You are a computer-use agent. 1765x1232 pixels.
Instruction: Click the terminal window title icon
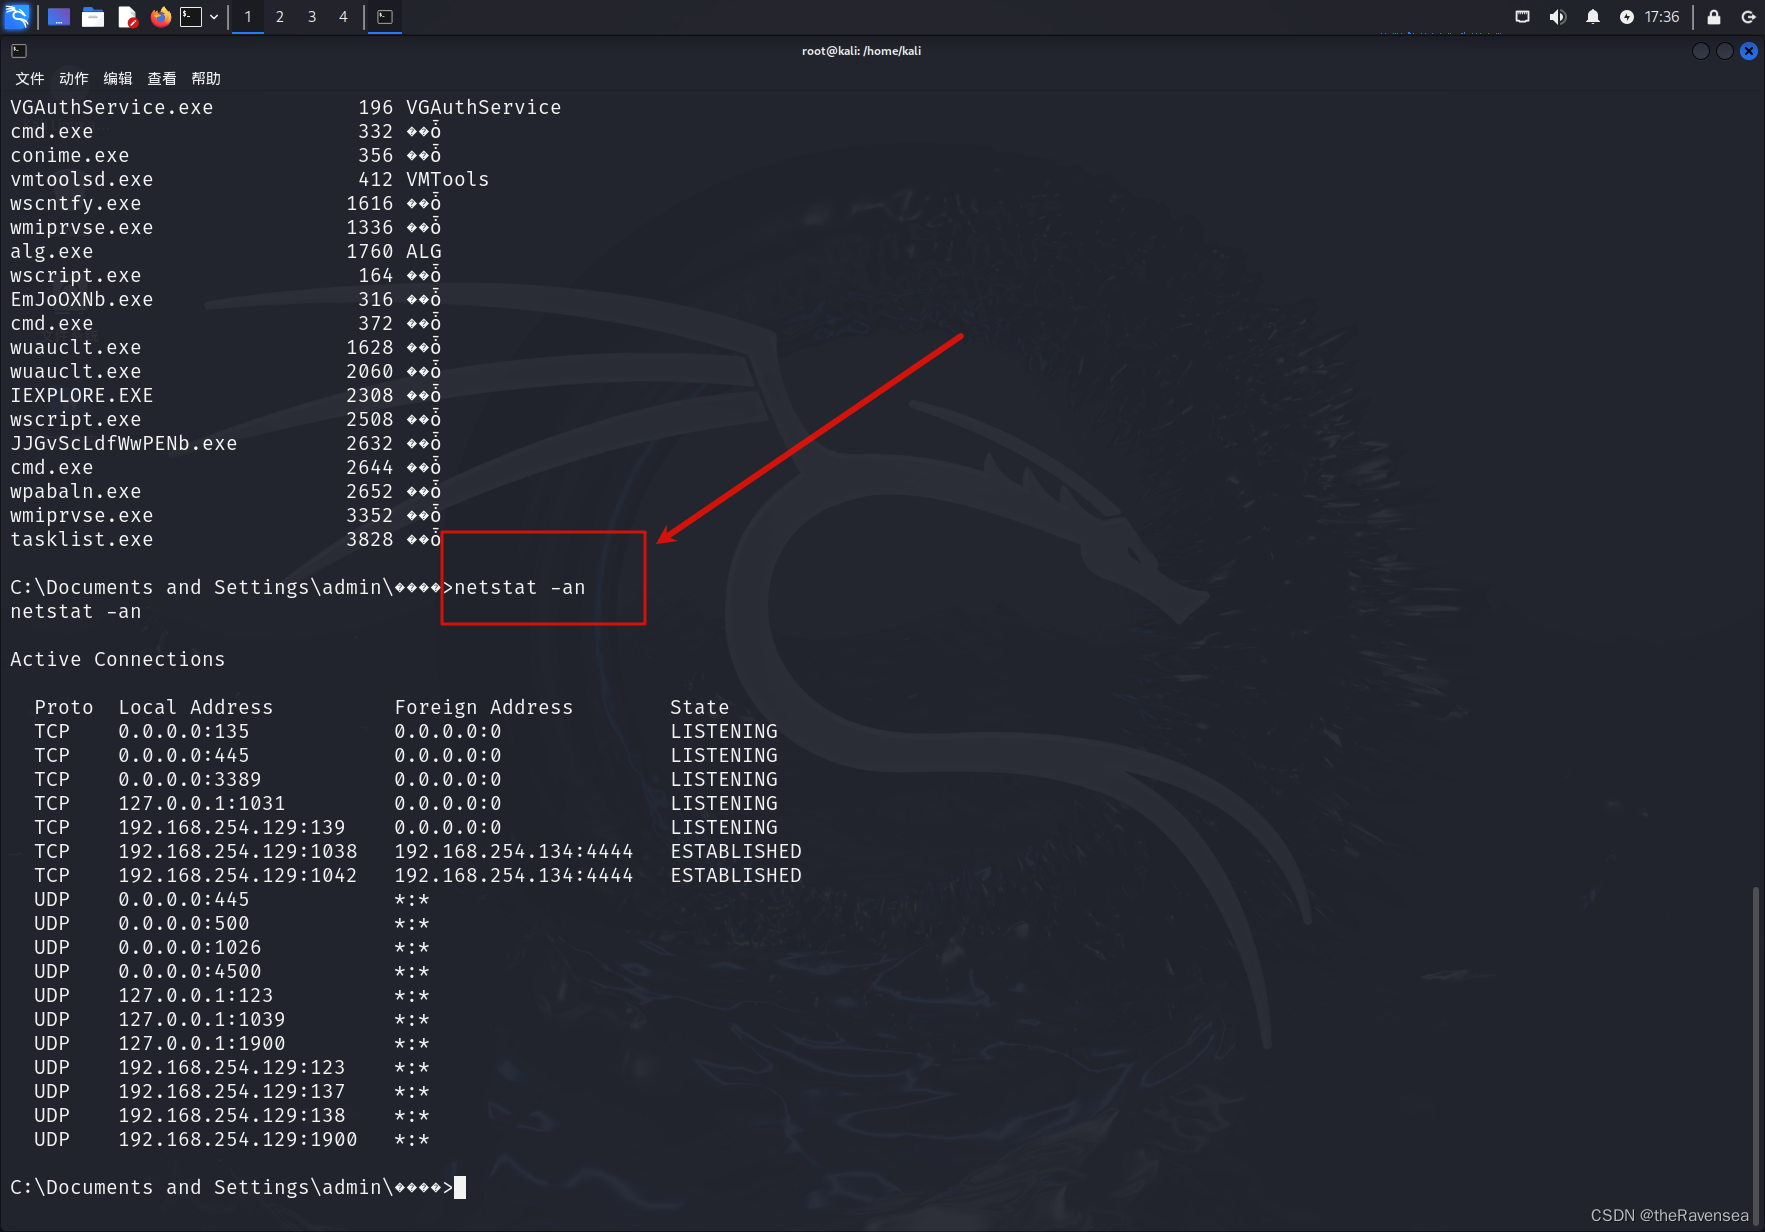coord(19,51)
